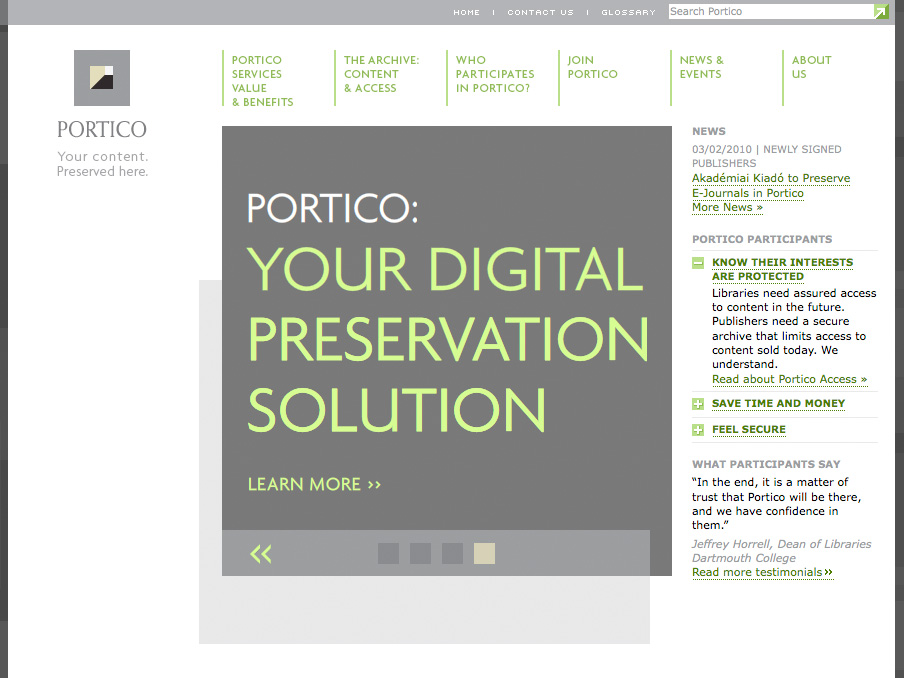Screen dimensions: 904x678
Task: Click the PORTICO wordmark text under logo
Action: pyautogui.click(x=101, y=130)
